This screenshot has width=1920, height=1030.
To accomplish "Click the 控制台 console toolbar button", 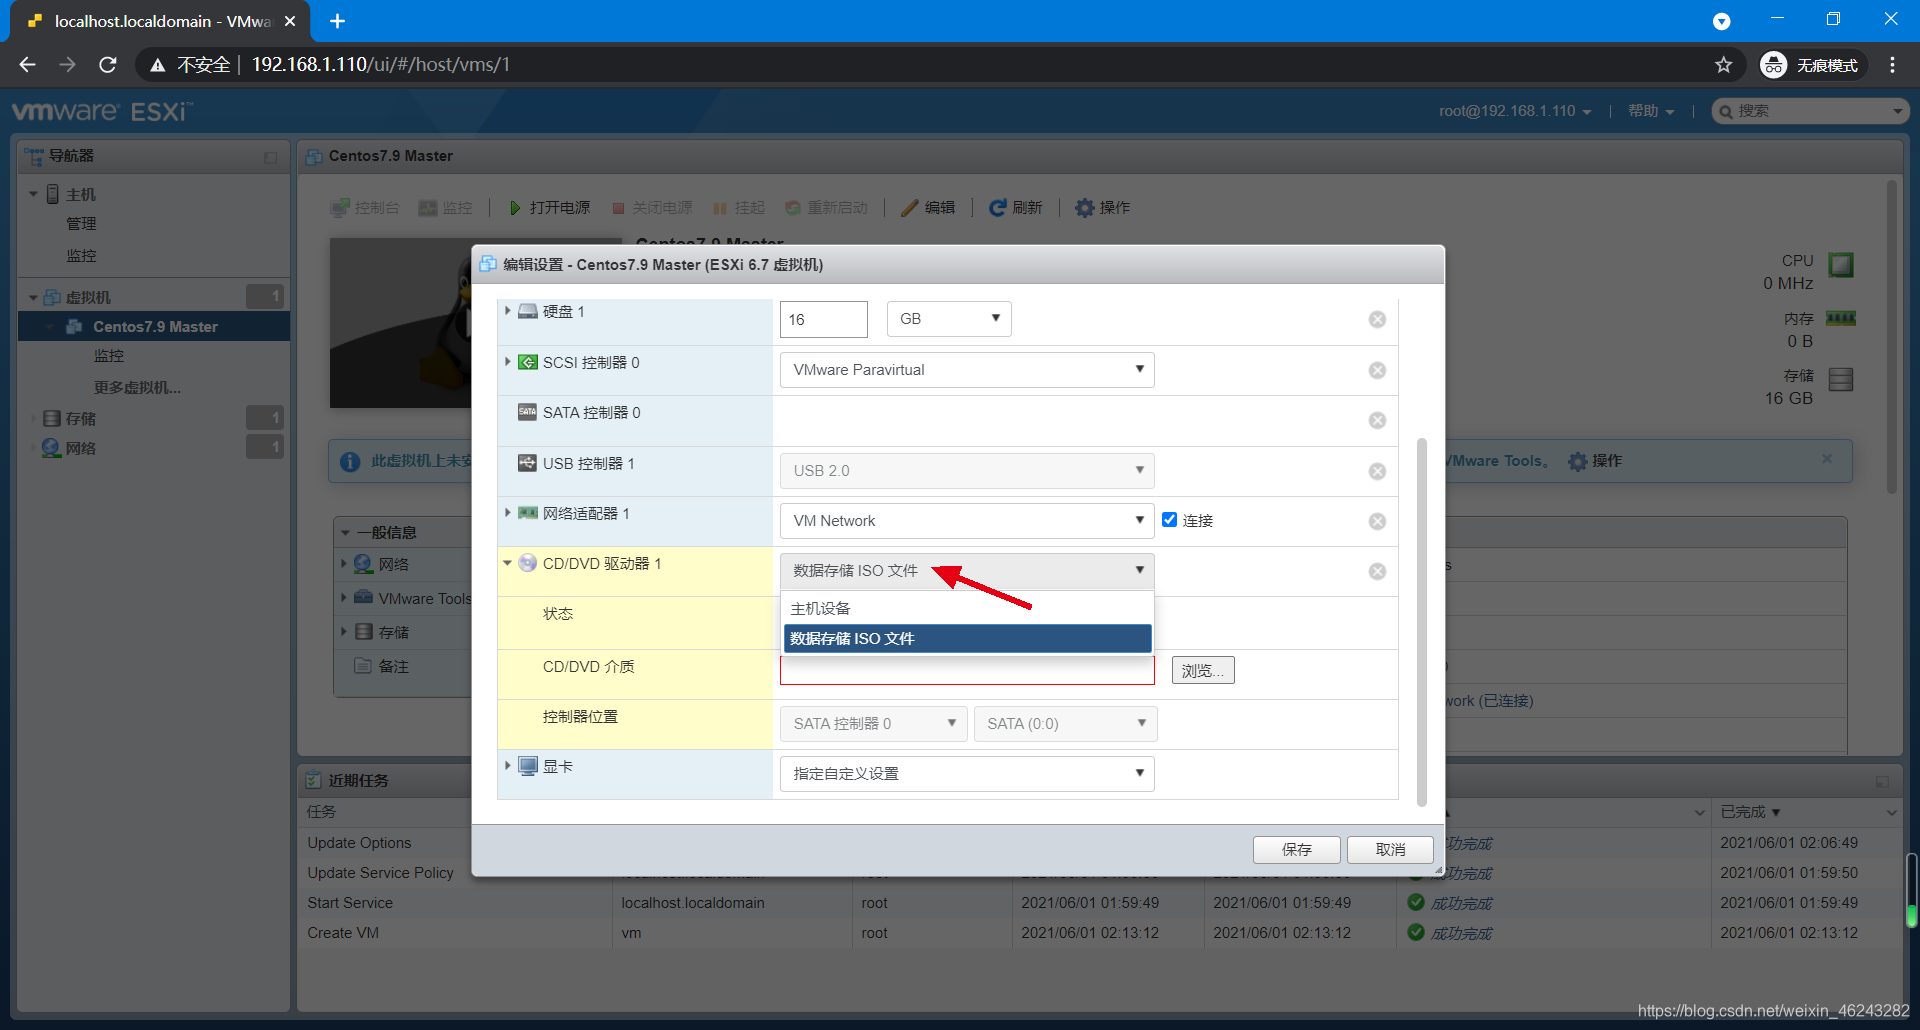I will [x=365, y=208].
